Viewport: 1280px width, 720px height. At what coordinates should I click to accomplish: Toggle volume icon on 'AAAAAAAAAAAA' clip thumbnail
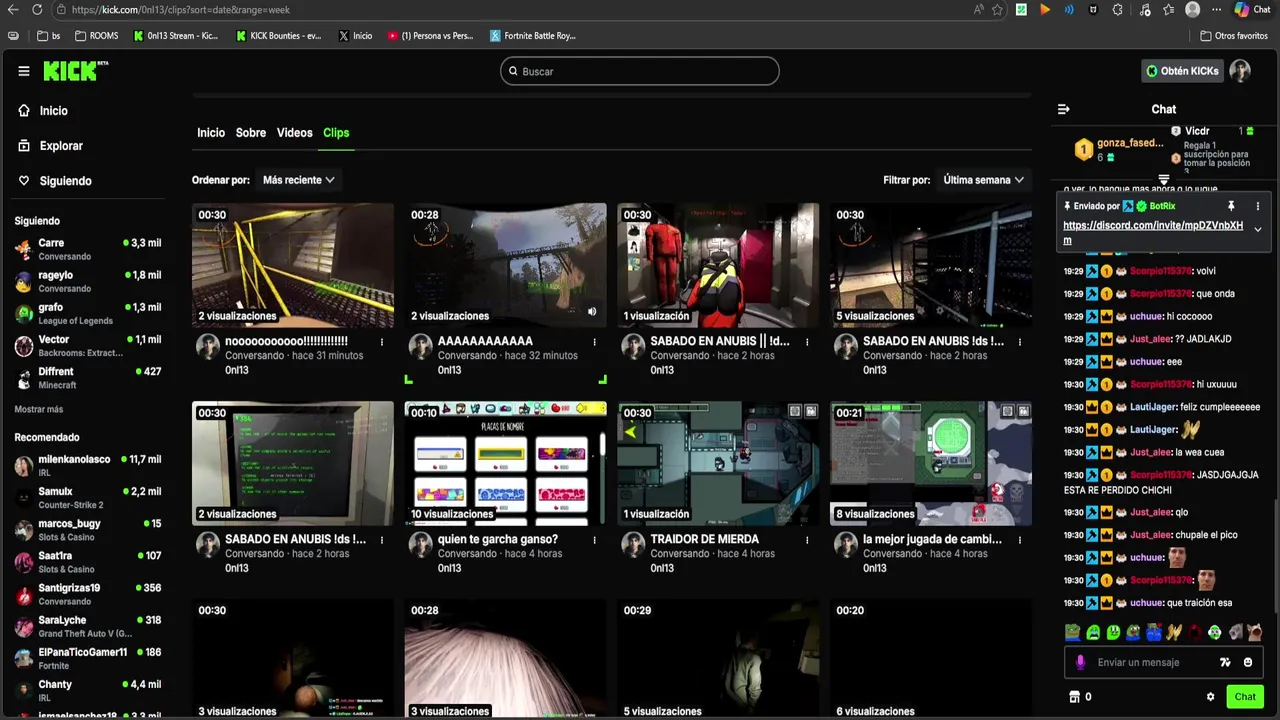pyautogui.click(x=592, y=312)
